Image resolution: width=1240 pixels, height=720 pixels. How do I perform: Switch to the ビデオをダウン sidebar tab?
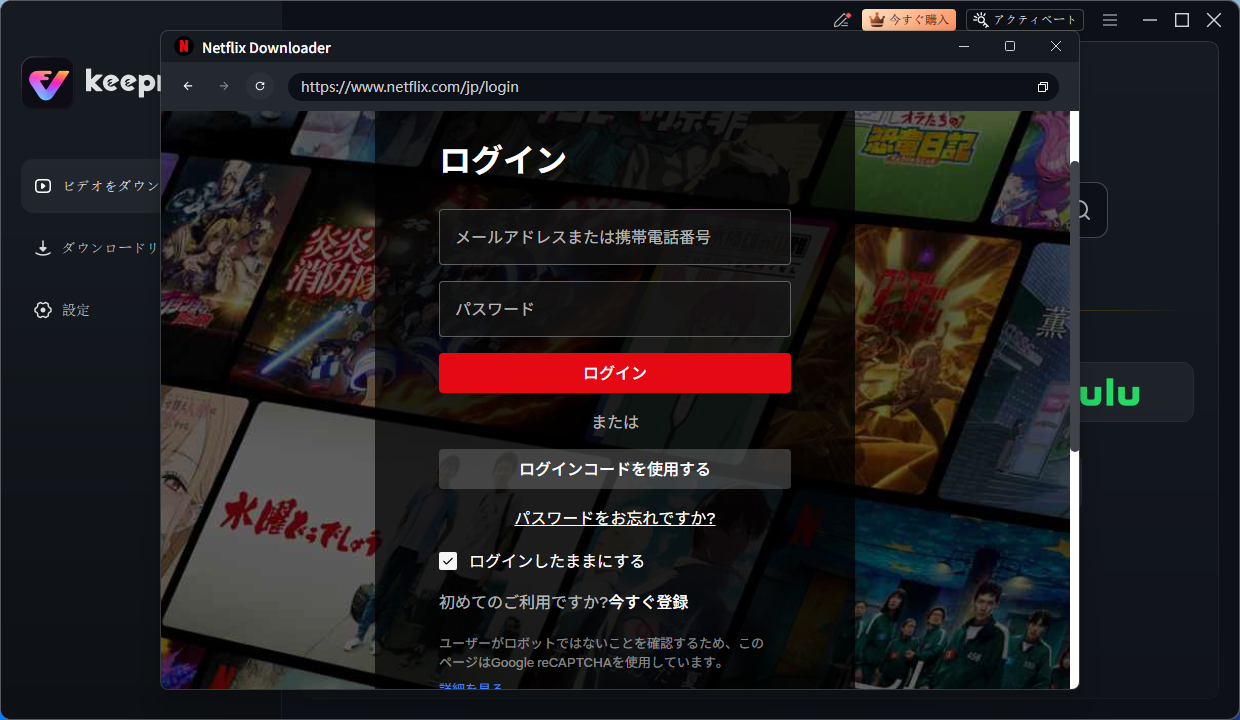(90, 186)
